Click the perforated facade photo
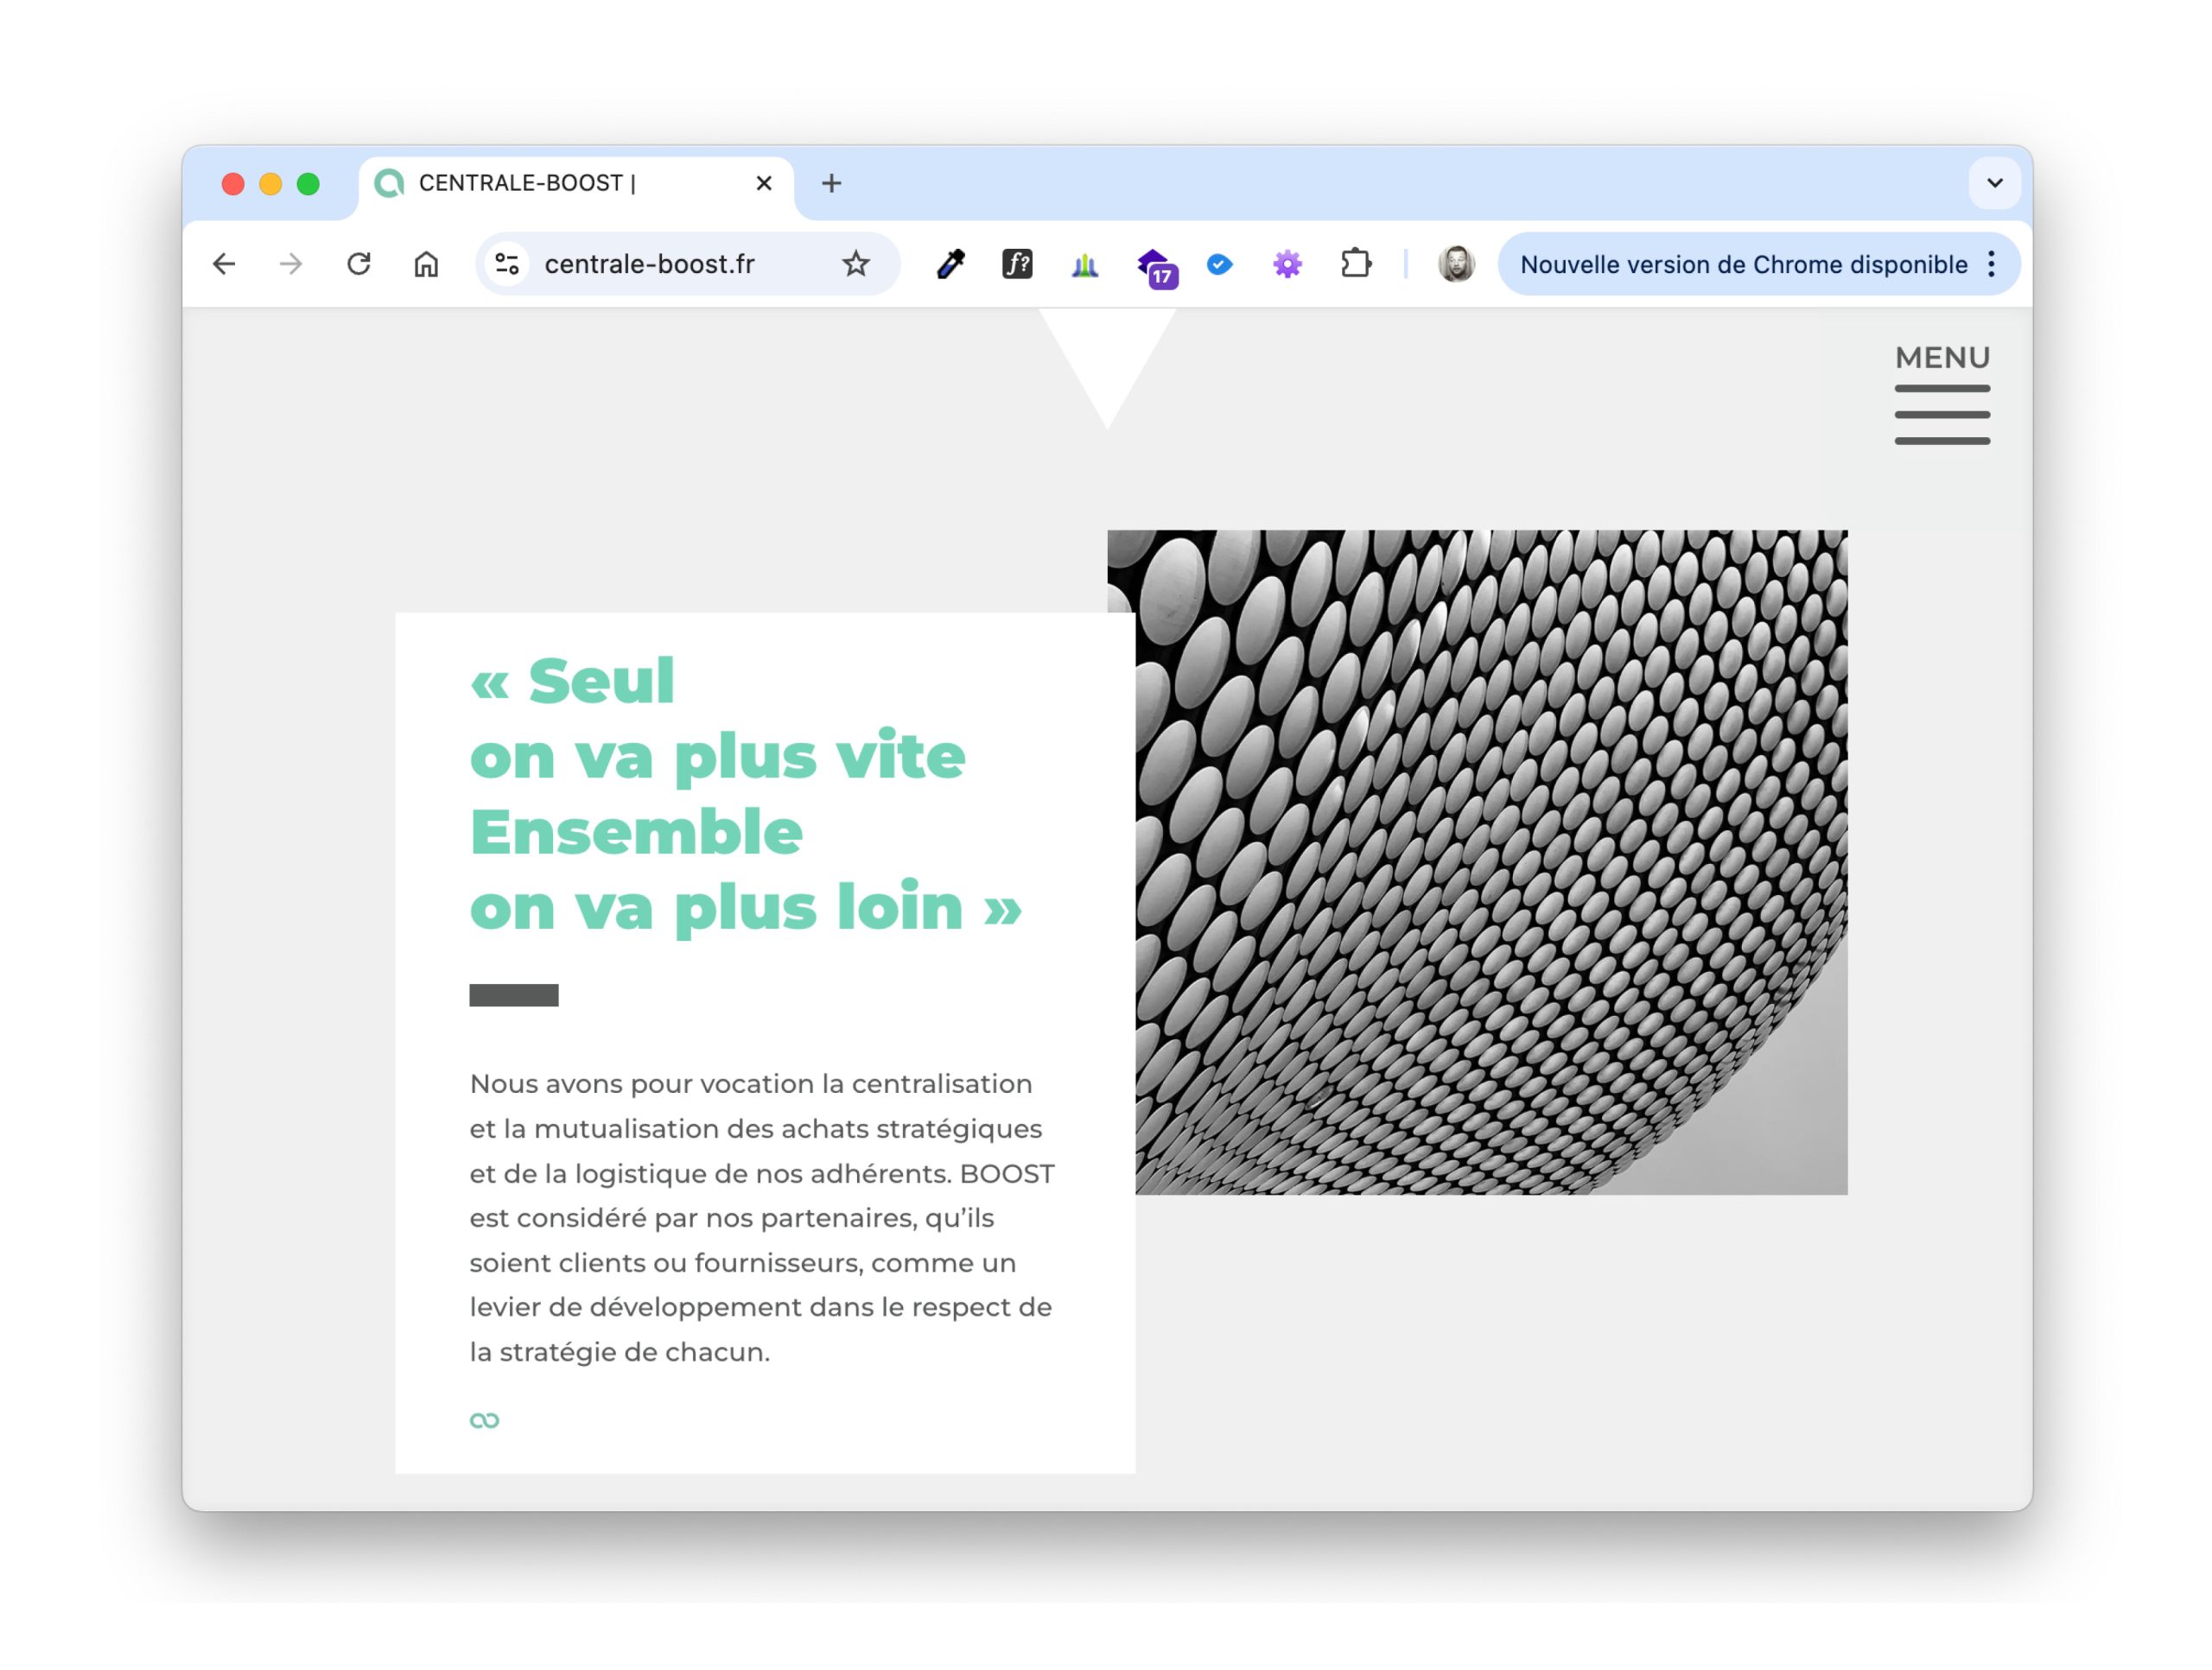 pyautogui.click(x=1491, y=862)
